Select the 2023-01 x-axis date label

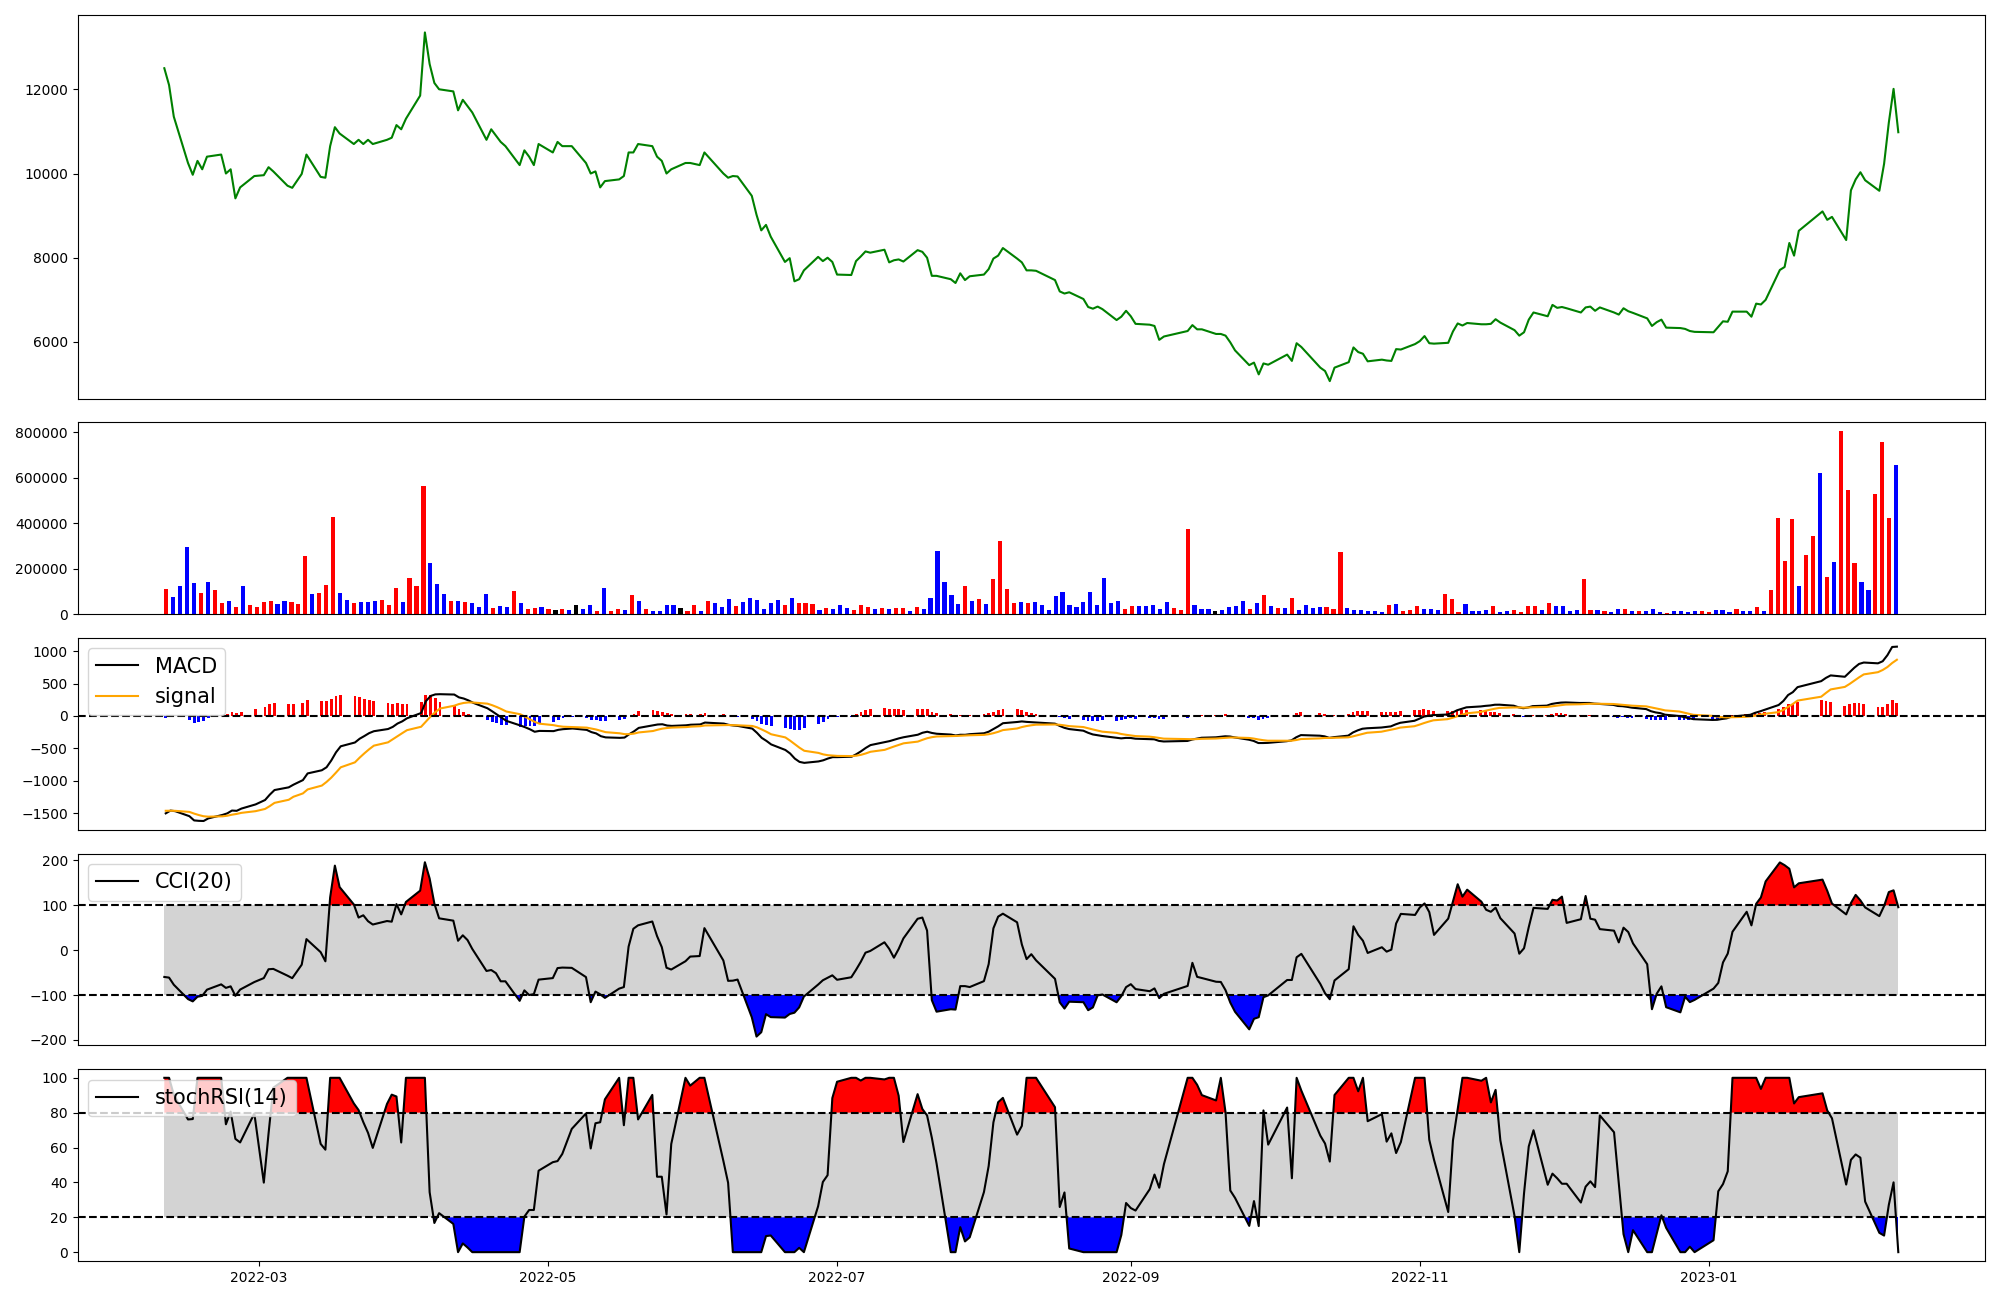coord(1709,1277)
